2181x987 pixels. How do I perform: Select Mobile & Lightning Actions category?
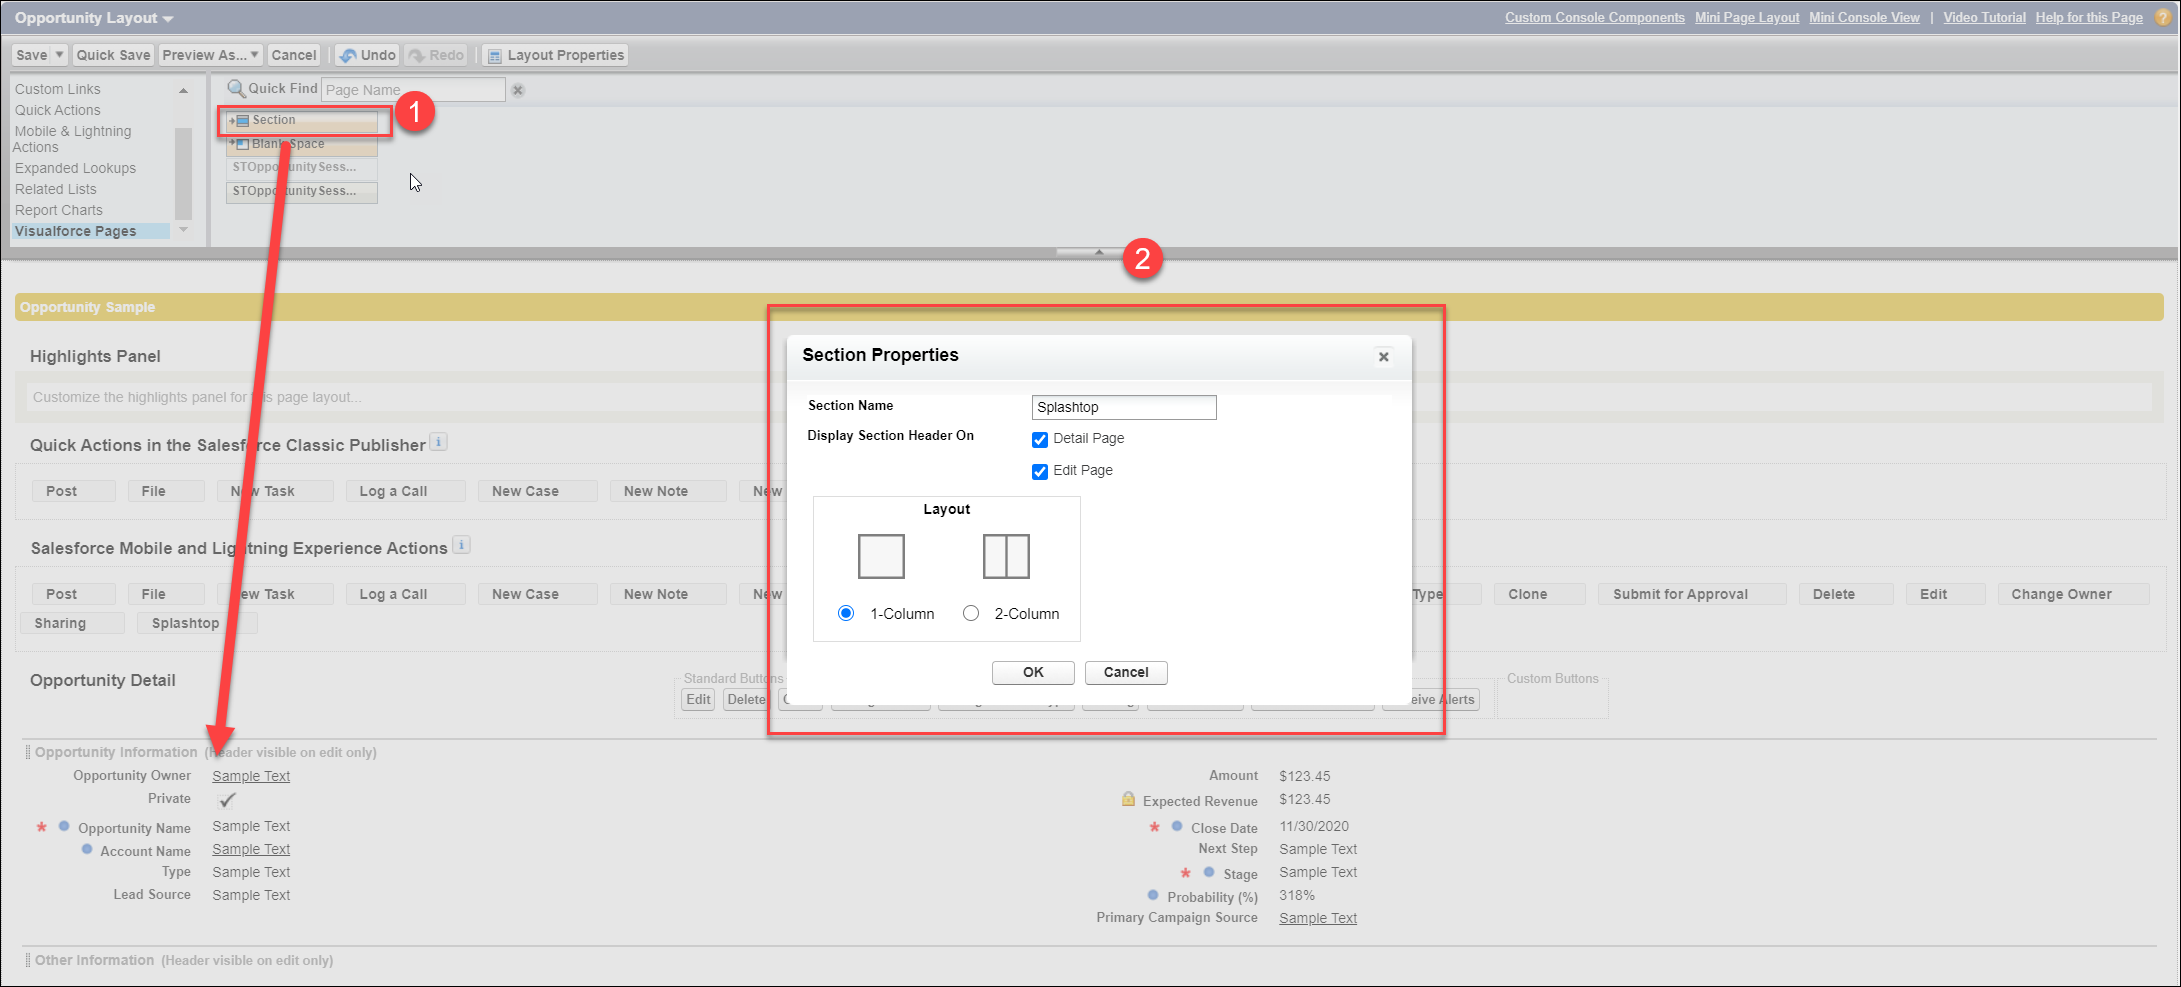click(73, 139)
